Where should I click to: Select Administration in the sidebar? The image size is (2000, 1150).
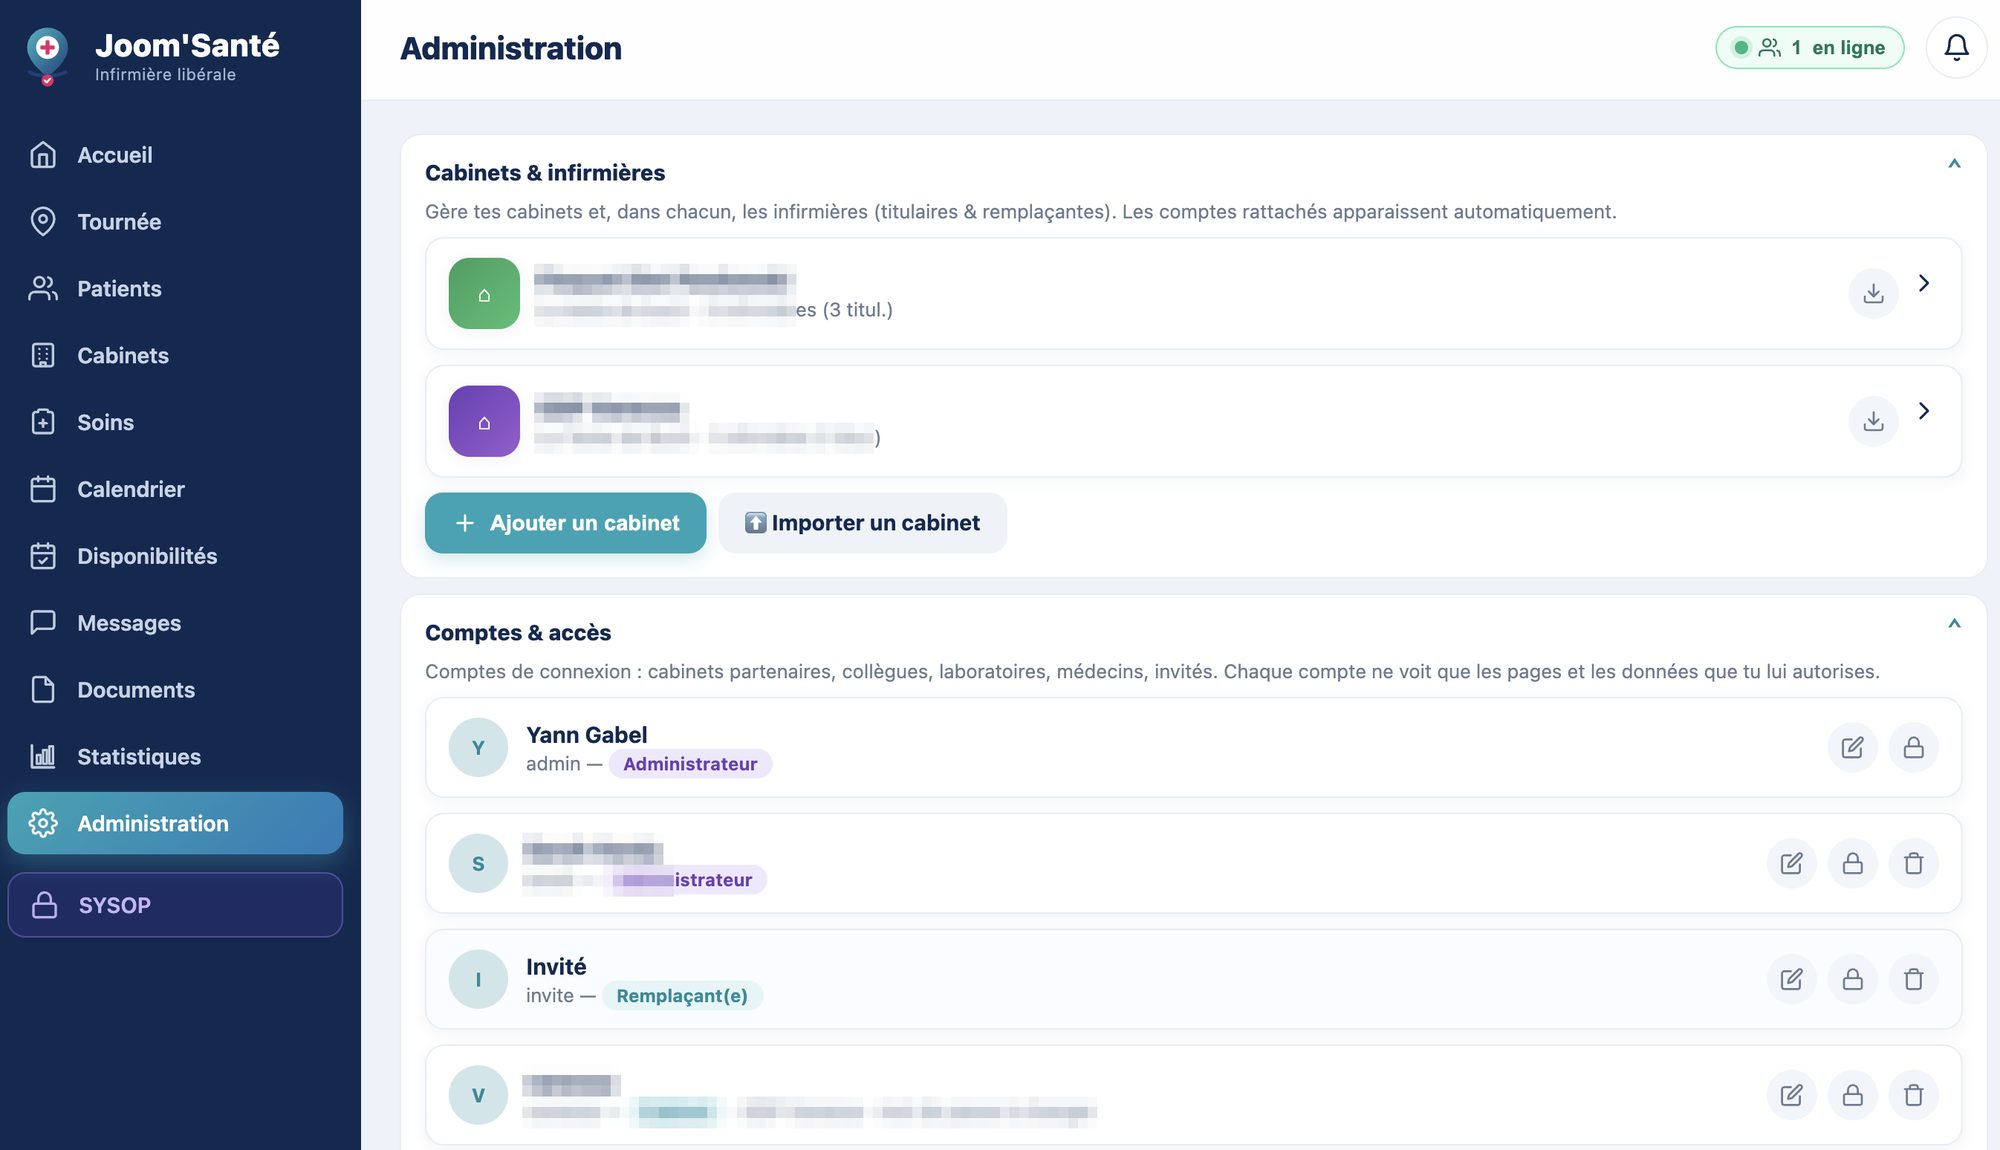(175, 824)
